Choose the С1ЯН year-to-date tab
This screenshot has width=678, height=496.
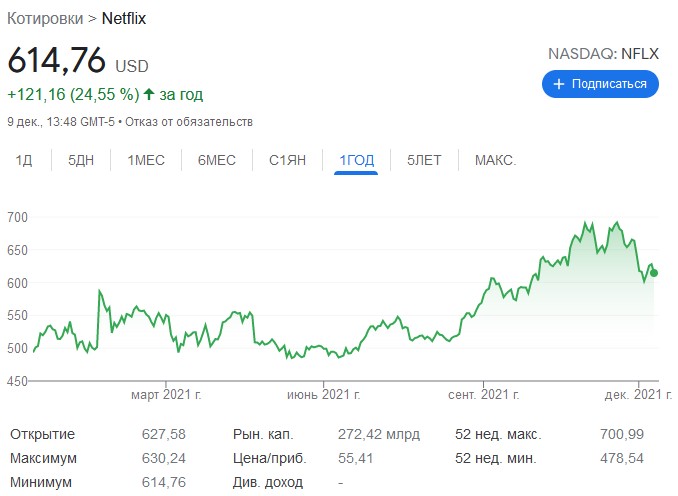[287, 160]
